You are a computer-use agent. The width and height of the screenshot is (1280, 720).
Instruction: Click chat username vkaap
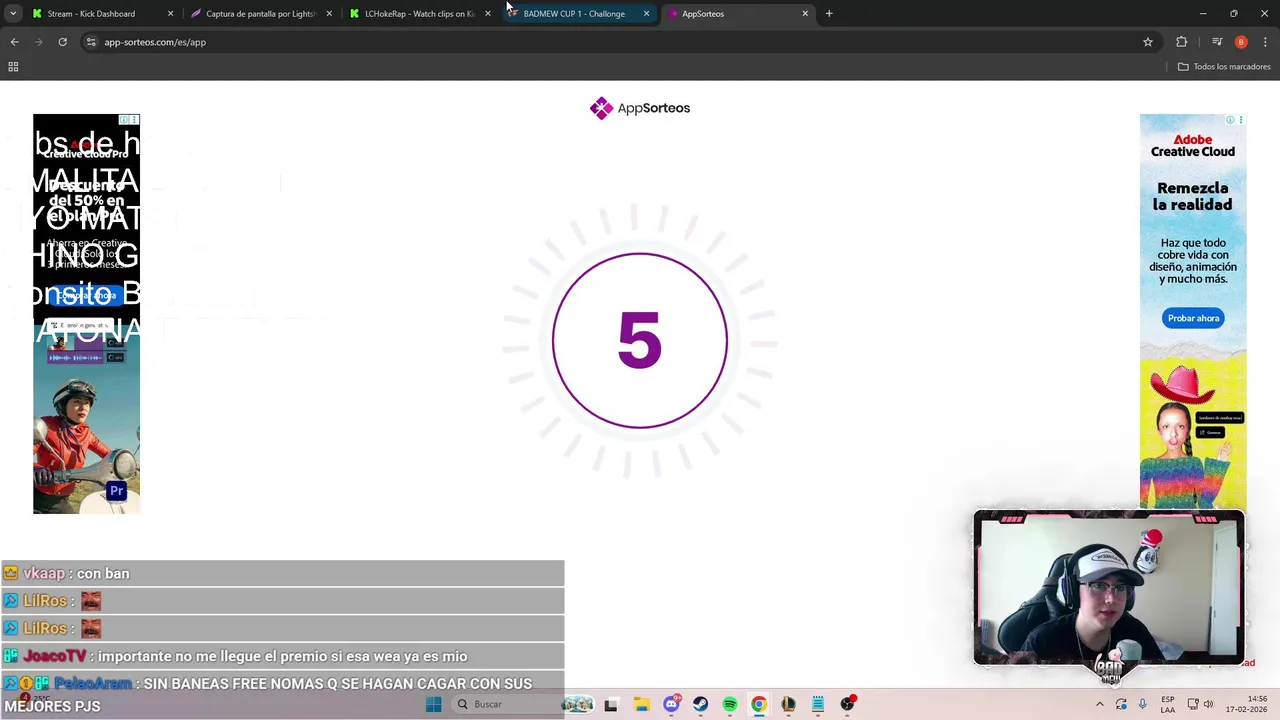tap(44, 573)
